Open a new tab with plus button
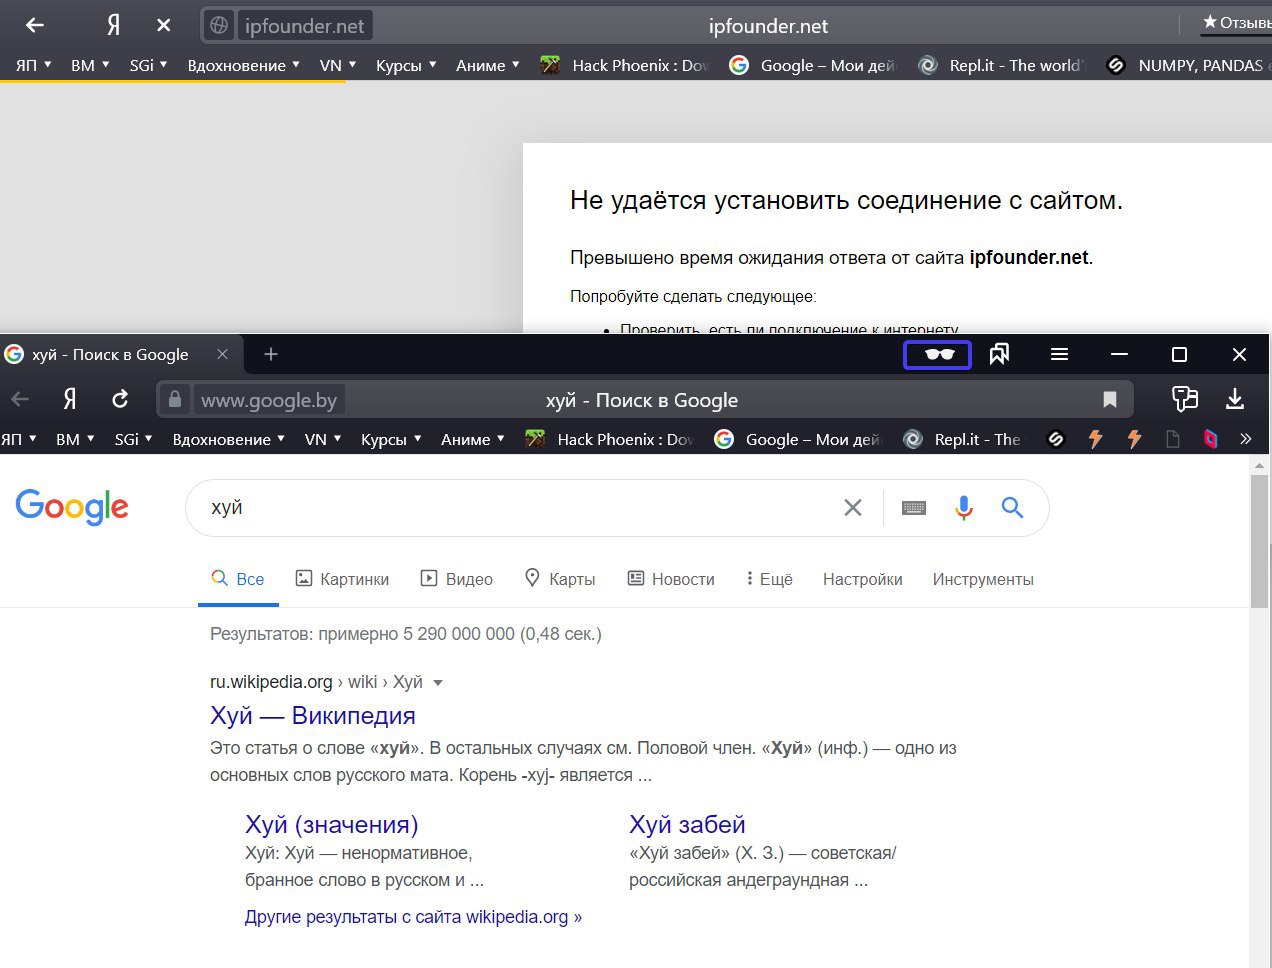1272x968 pixels. pyautogui.click(x=270, y=354)
